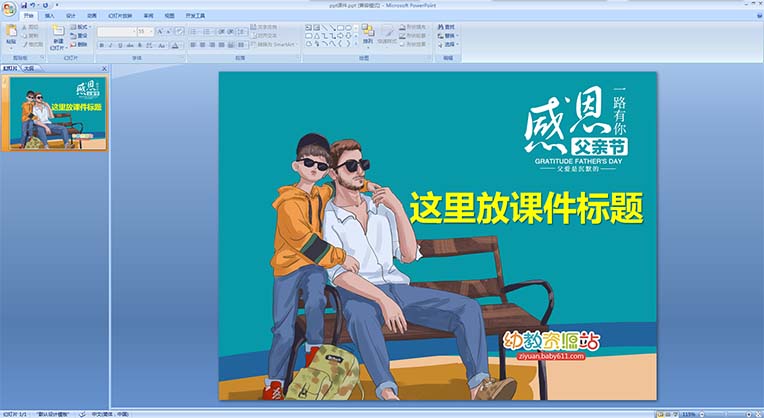Clear all formatting icon
The image size is (764, 418).
coord(180,31)
